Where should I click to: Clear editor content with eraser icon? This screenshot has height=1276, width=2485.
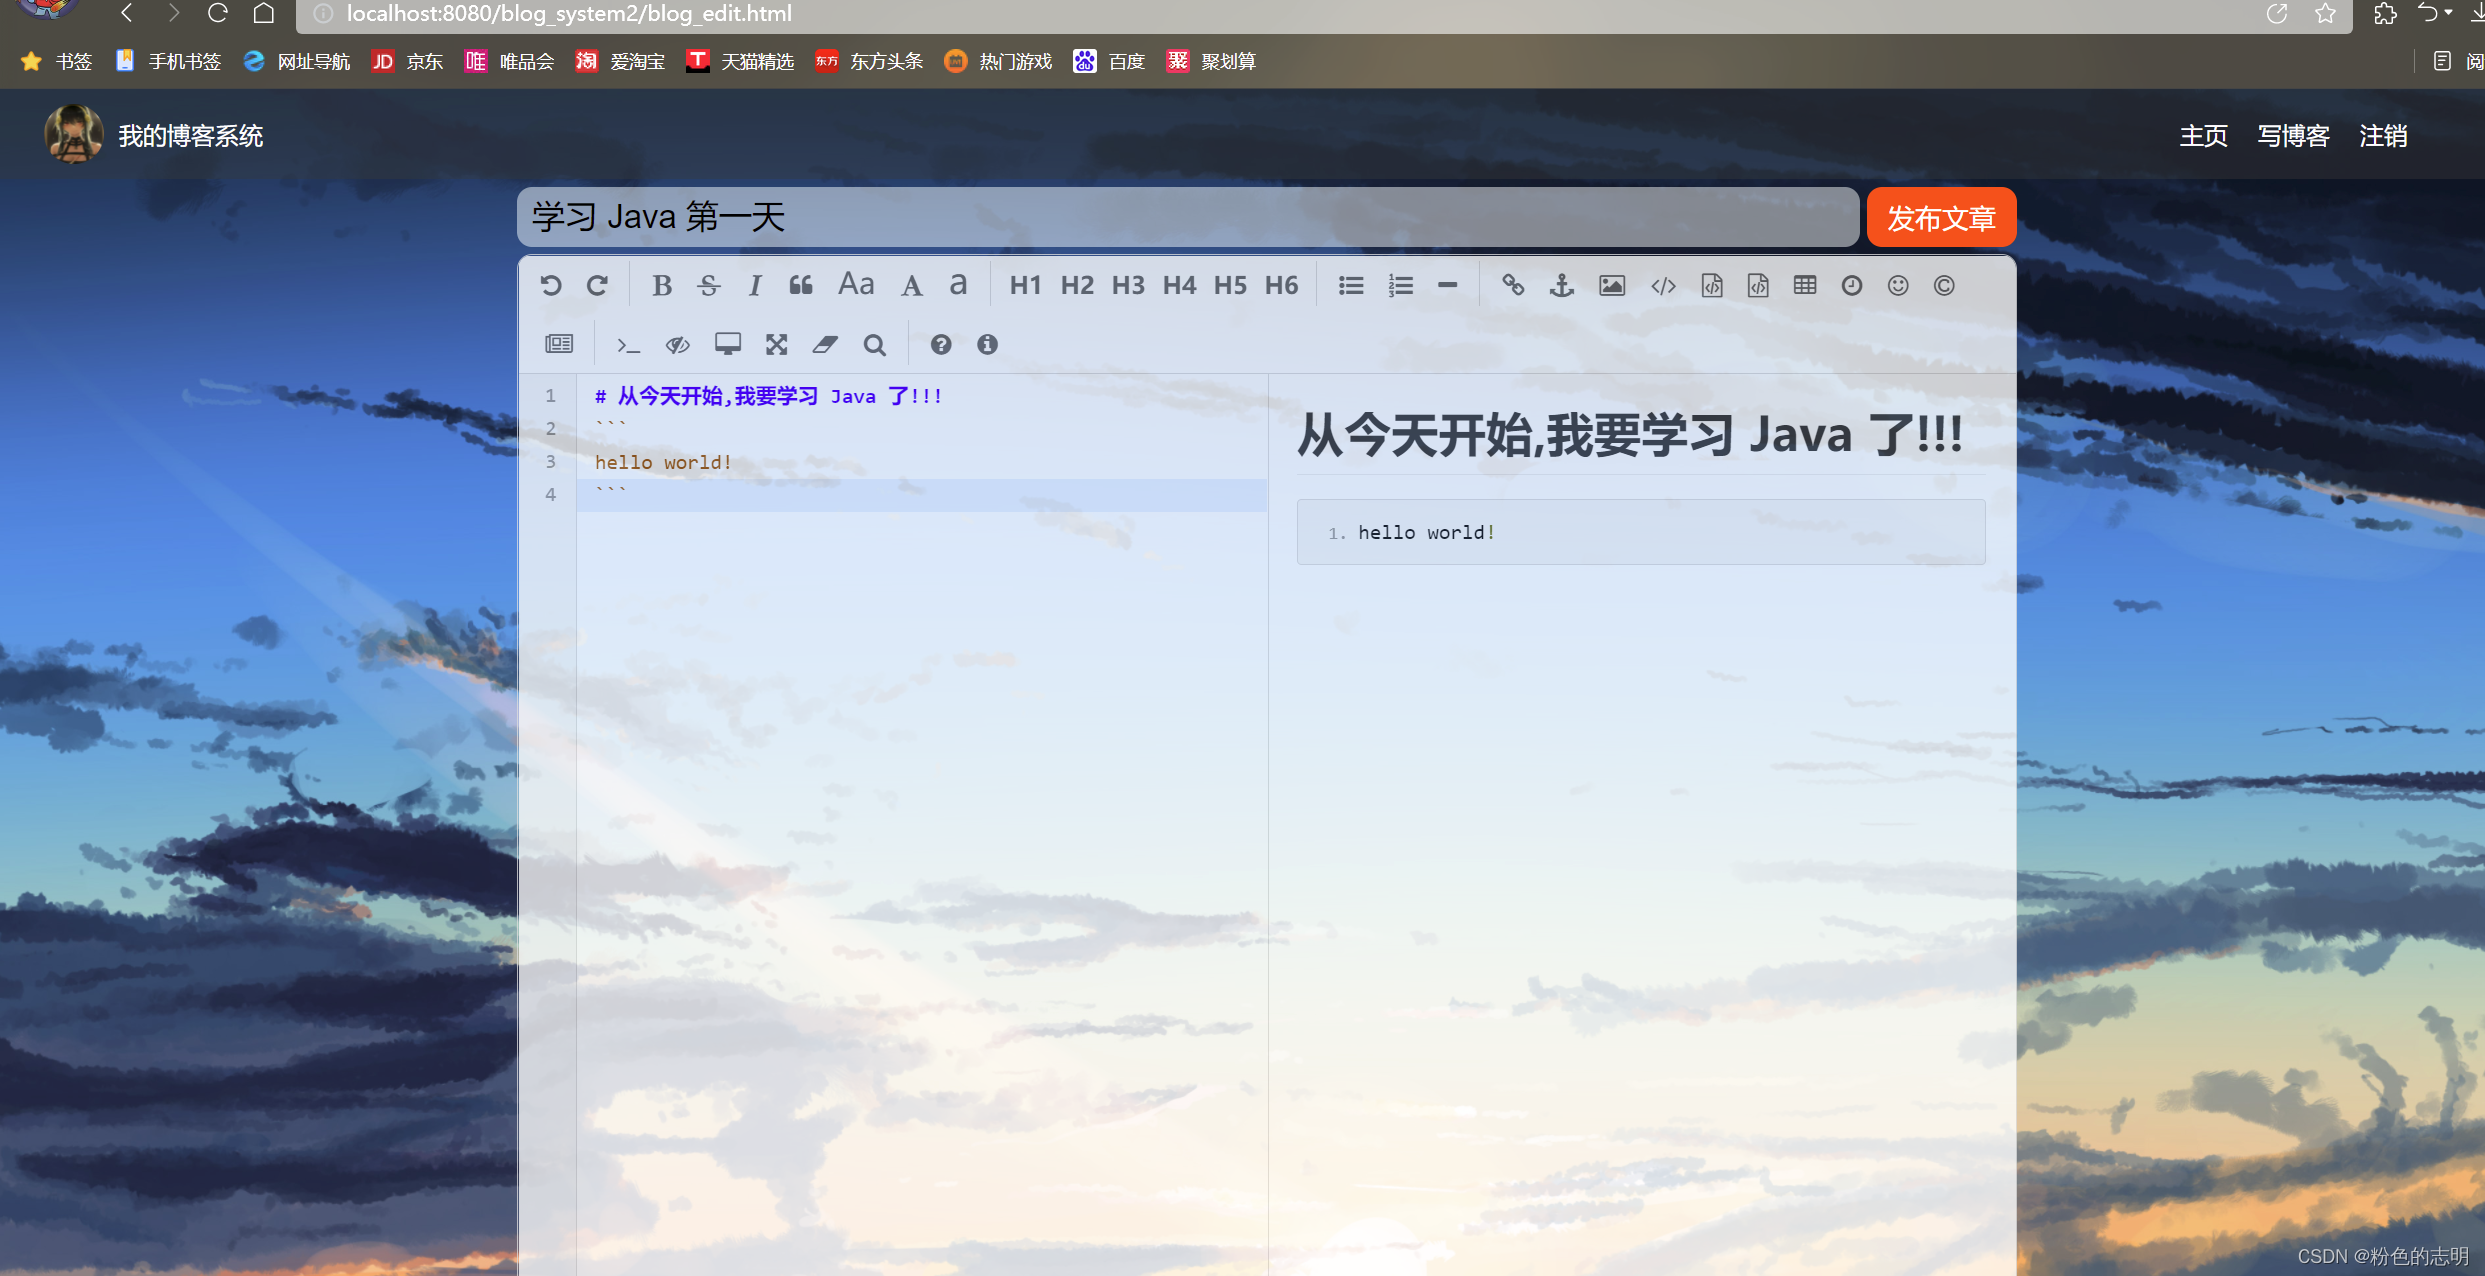(x=825, y=344)
